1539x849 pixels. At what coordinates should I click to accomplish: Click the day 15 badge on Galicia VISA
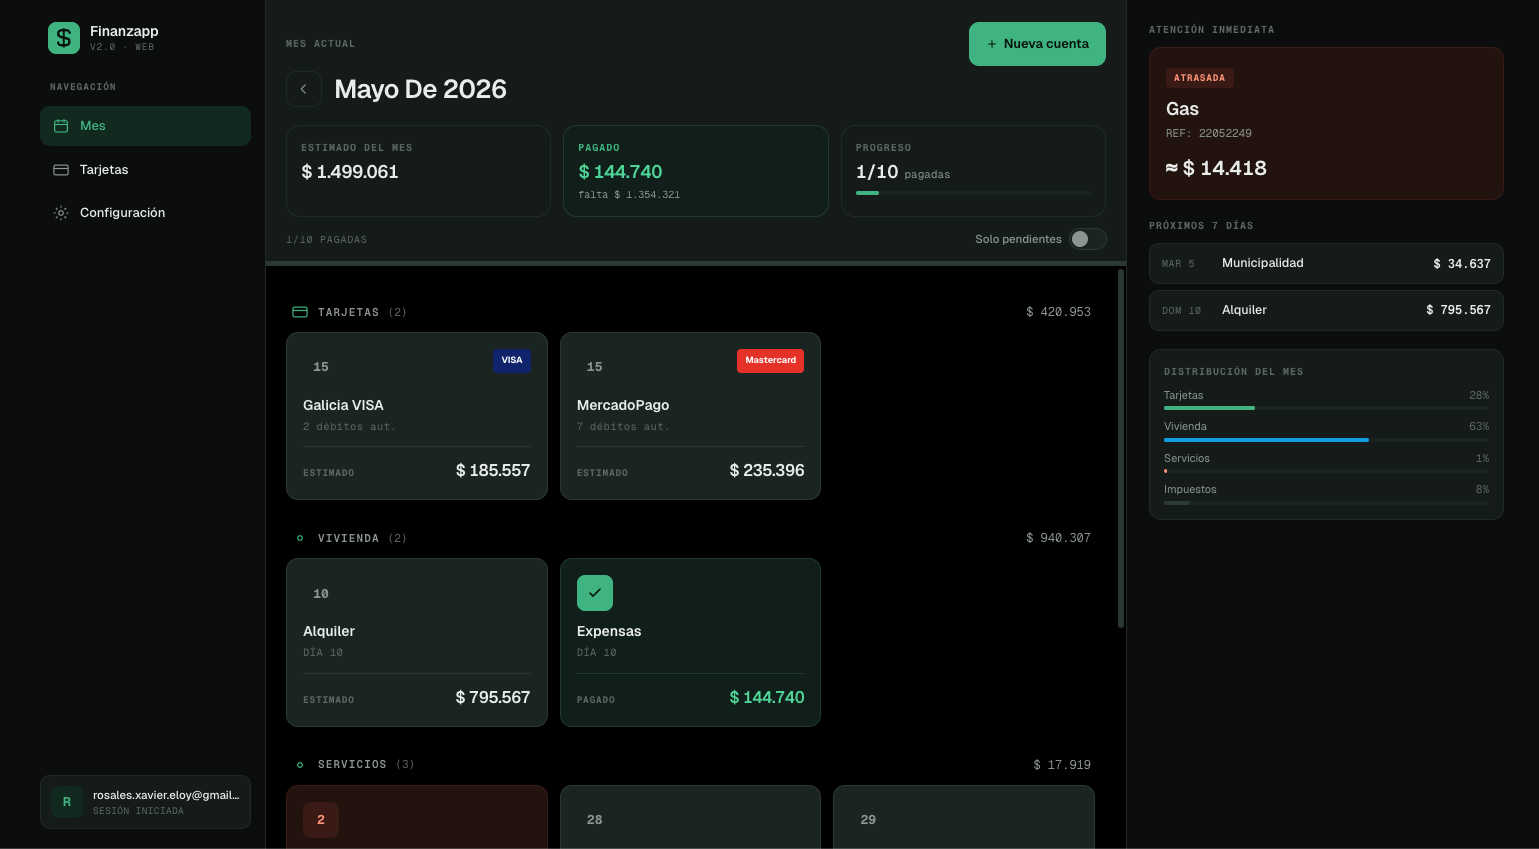point(321,367)
